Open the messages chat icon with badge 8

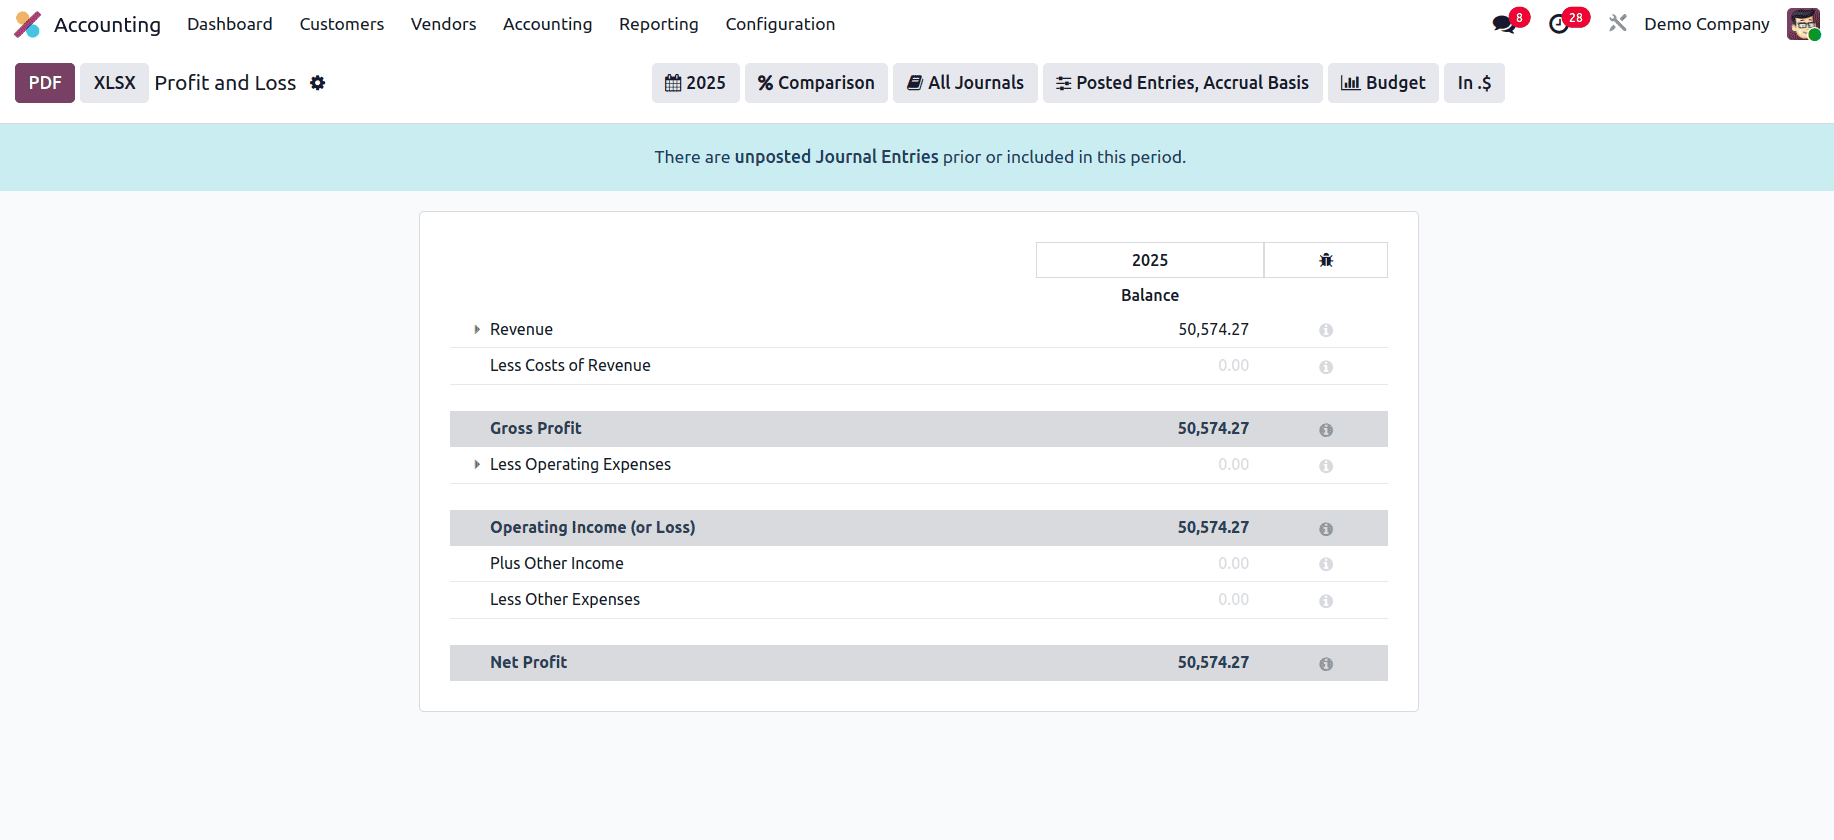click(x=1503, y=24)
